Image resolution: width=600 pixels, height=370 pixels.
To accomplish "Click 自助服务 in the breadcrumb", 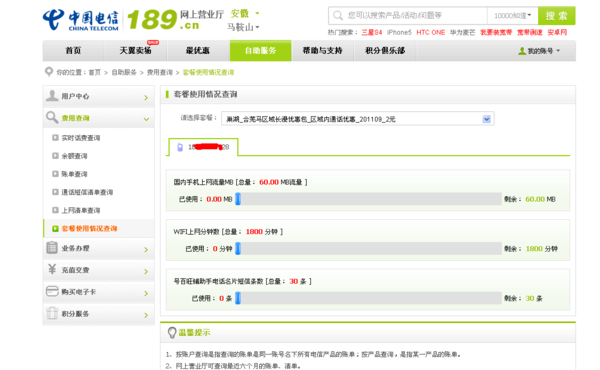I will [124, 72].
